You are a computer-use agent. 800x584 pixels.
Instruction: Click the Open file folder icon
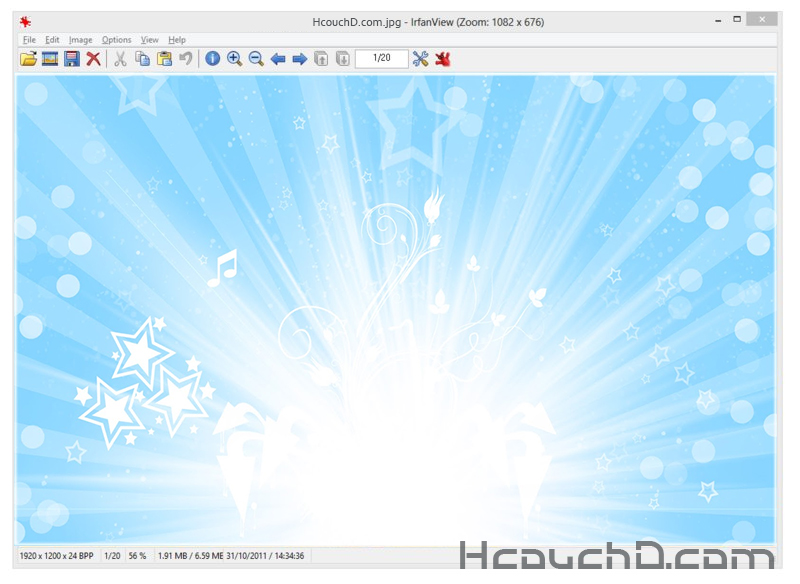click(x=28, y=59)
